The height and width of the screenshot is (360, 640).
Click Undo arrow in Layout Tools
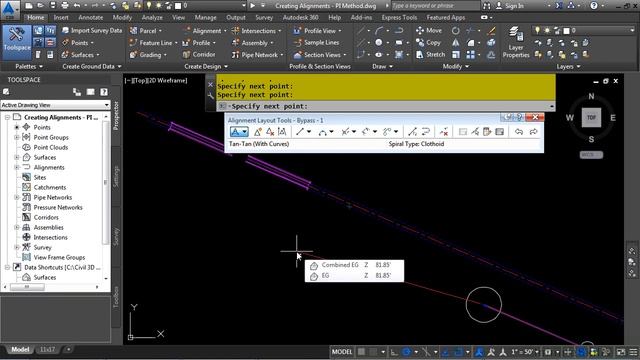click(x=518, y=132)
